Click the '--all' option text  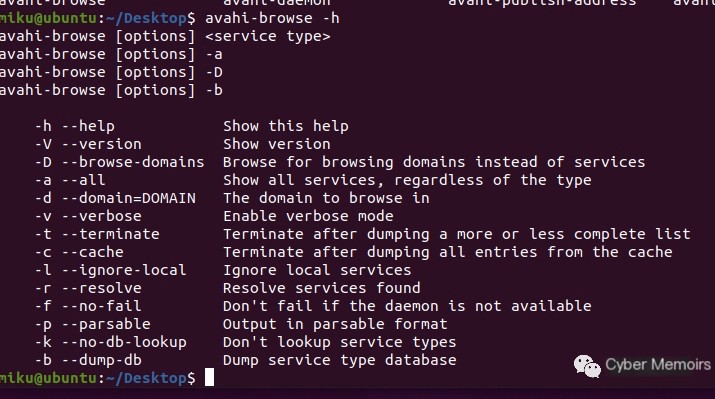pyautogui.click(x=83, y=180)
